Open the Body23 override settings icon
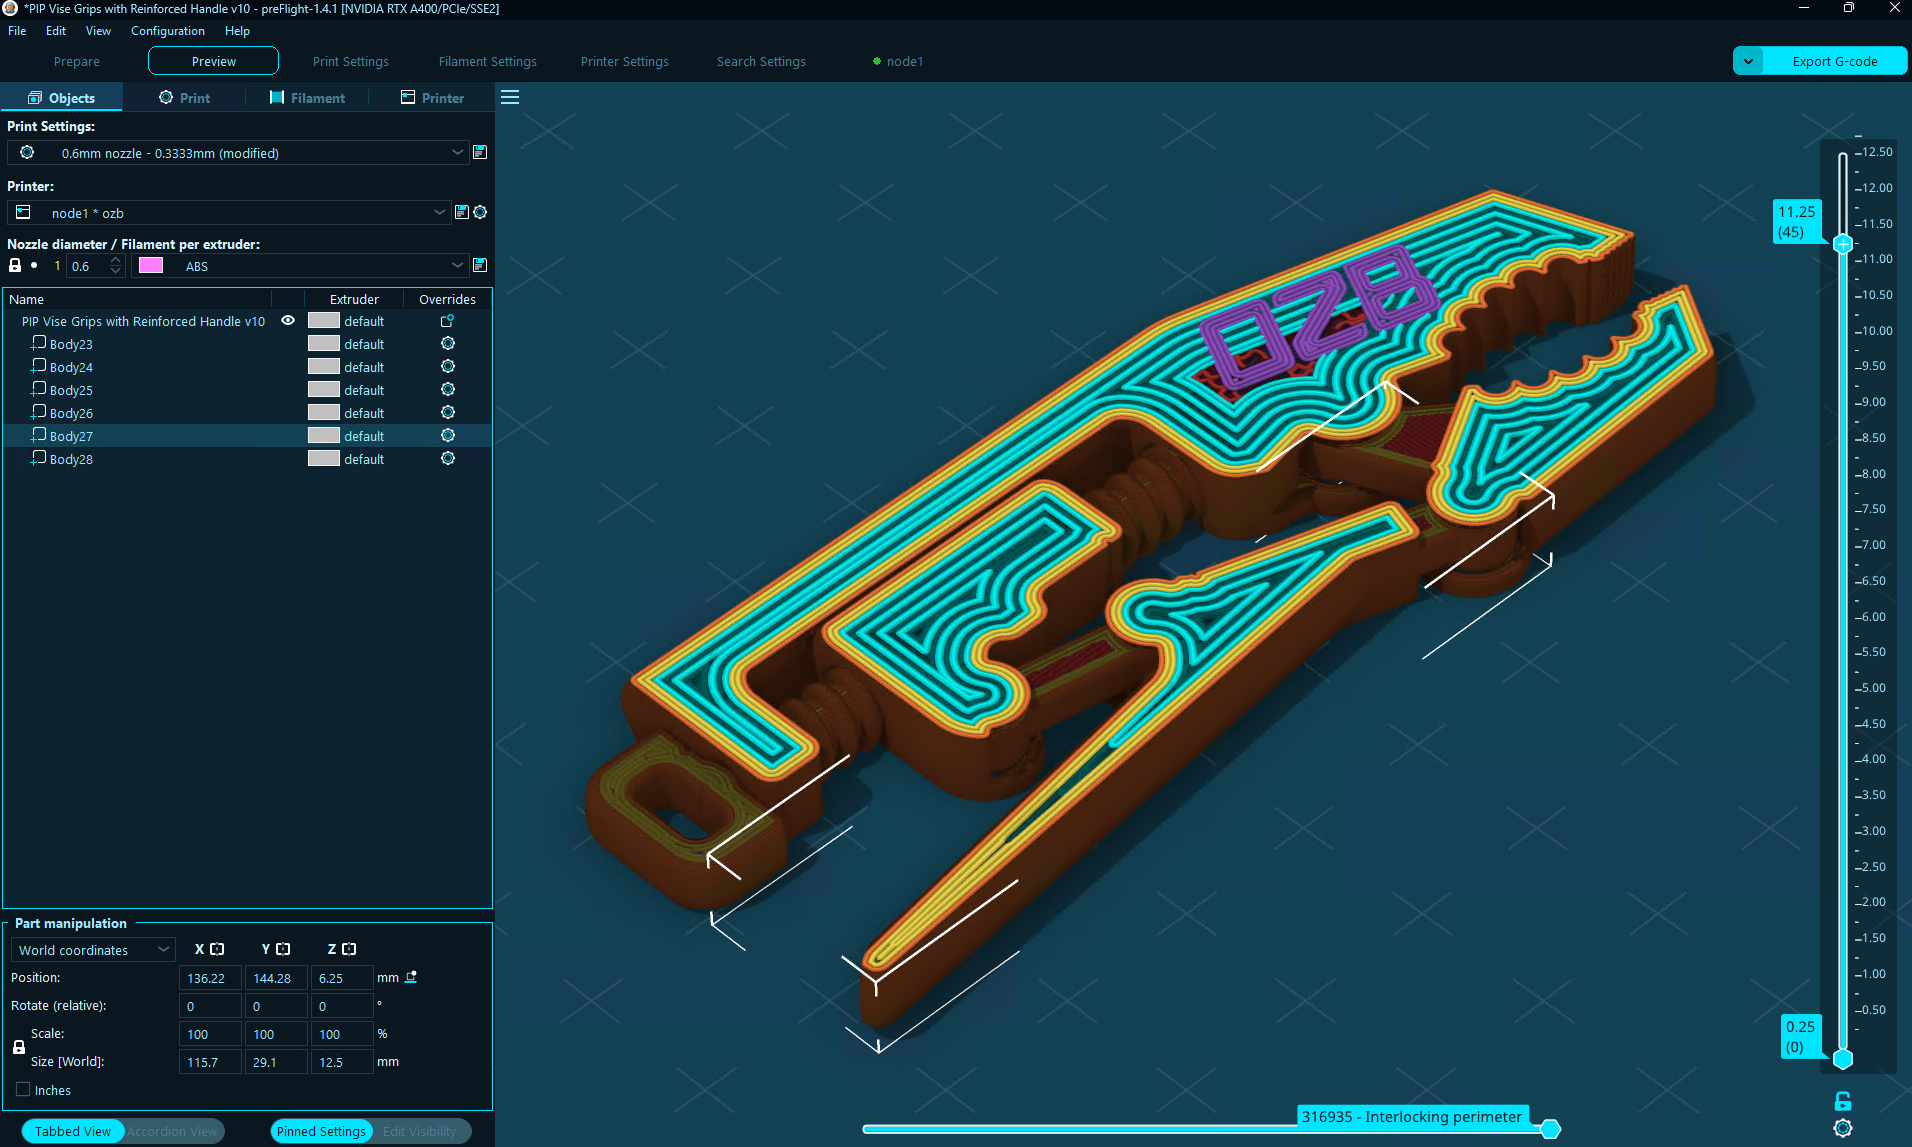This screenshot has width=1912, height=1147. [x=448, y=343]
